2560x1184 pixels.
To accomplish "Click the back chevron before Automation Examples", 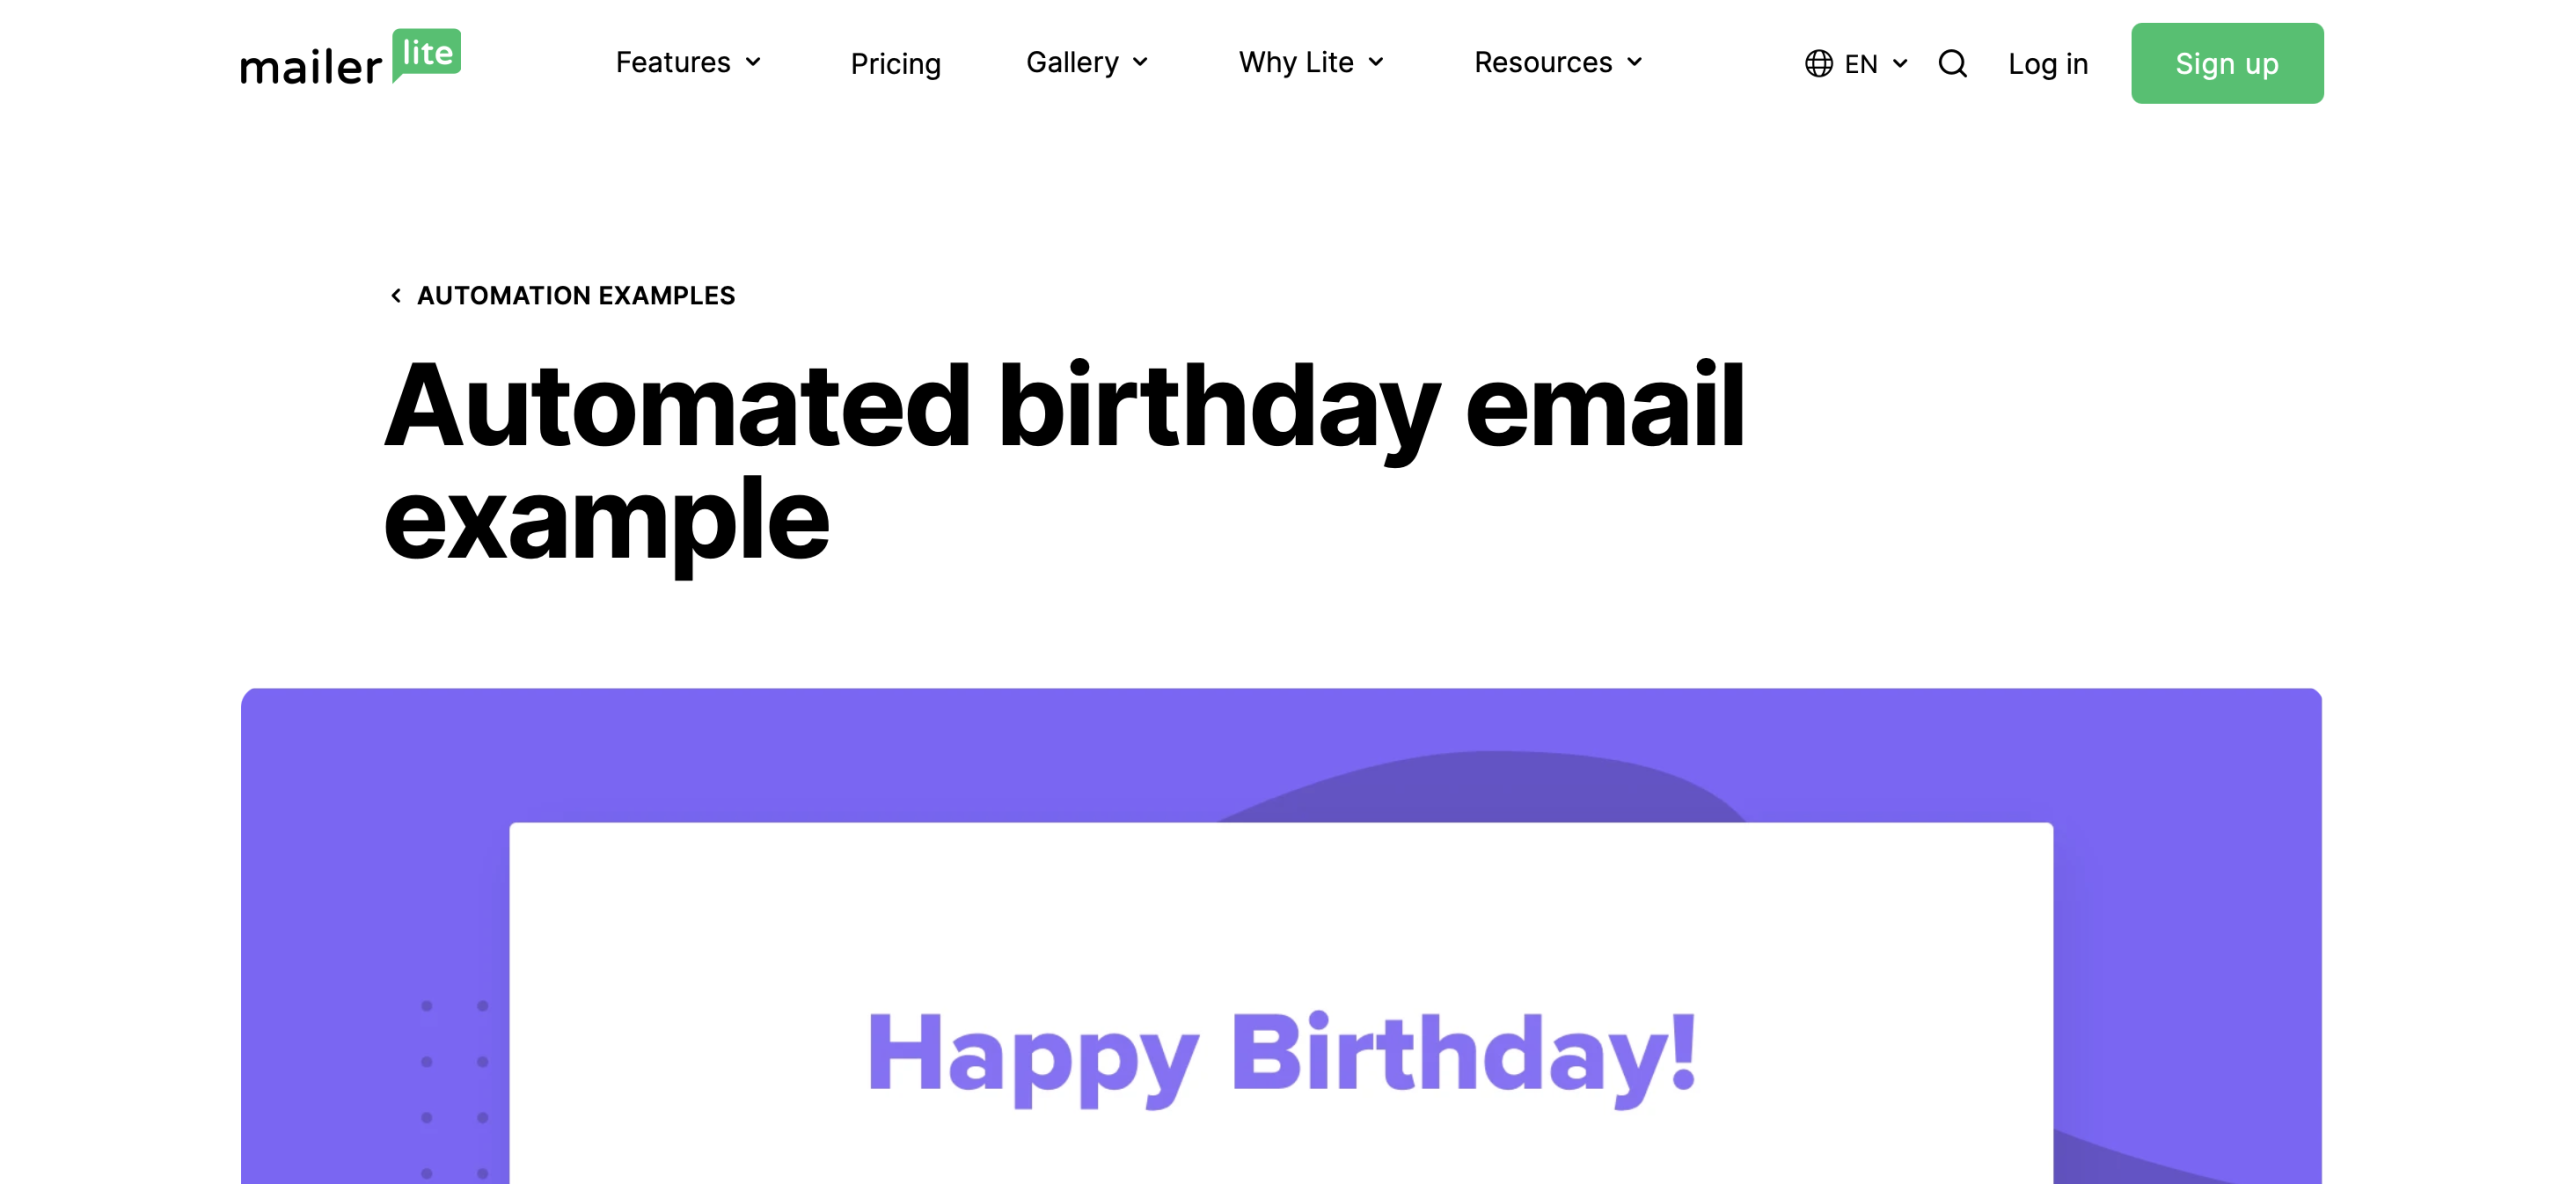I will tap(396, 296).
